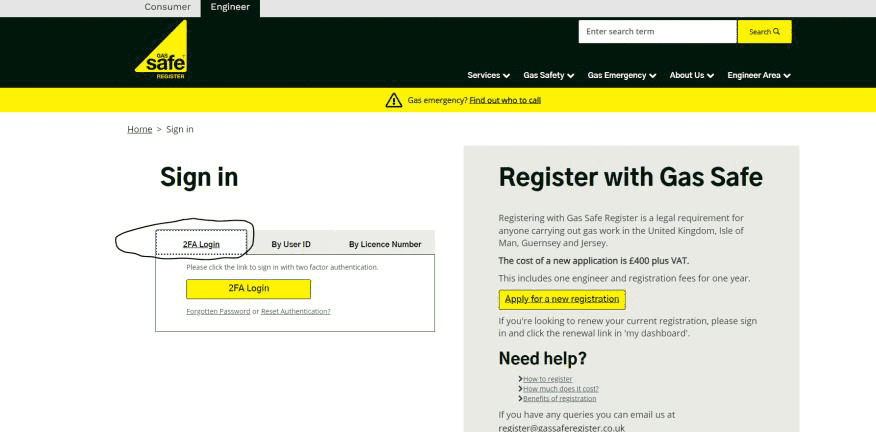Follow the Find out who to call link

[505, 101]
